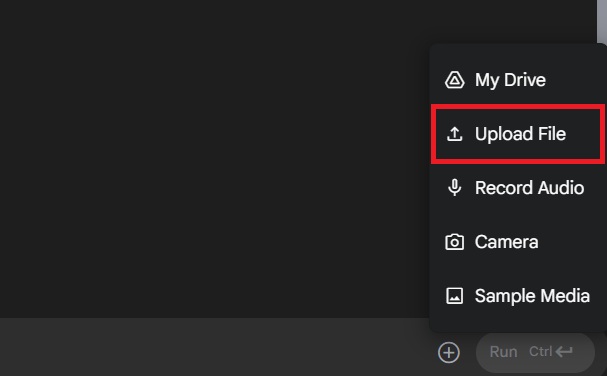Focus the prompt input bar at bottom
This screenshot has width=607, height=376.
tap(217, 347)
